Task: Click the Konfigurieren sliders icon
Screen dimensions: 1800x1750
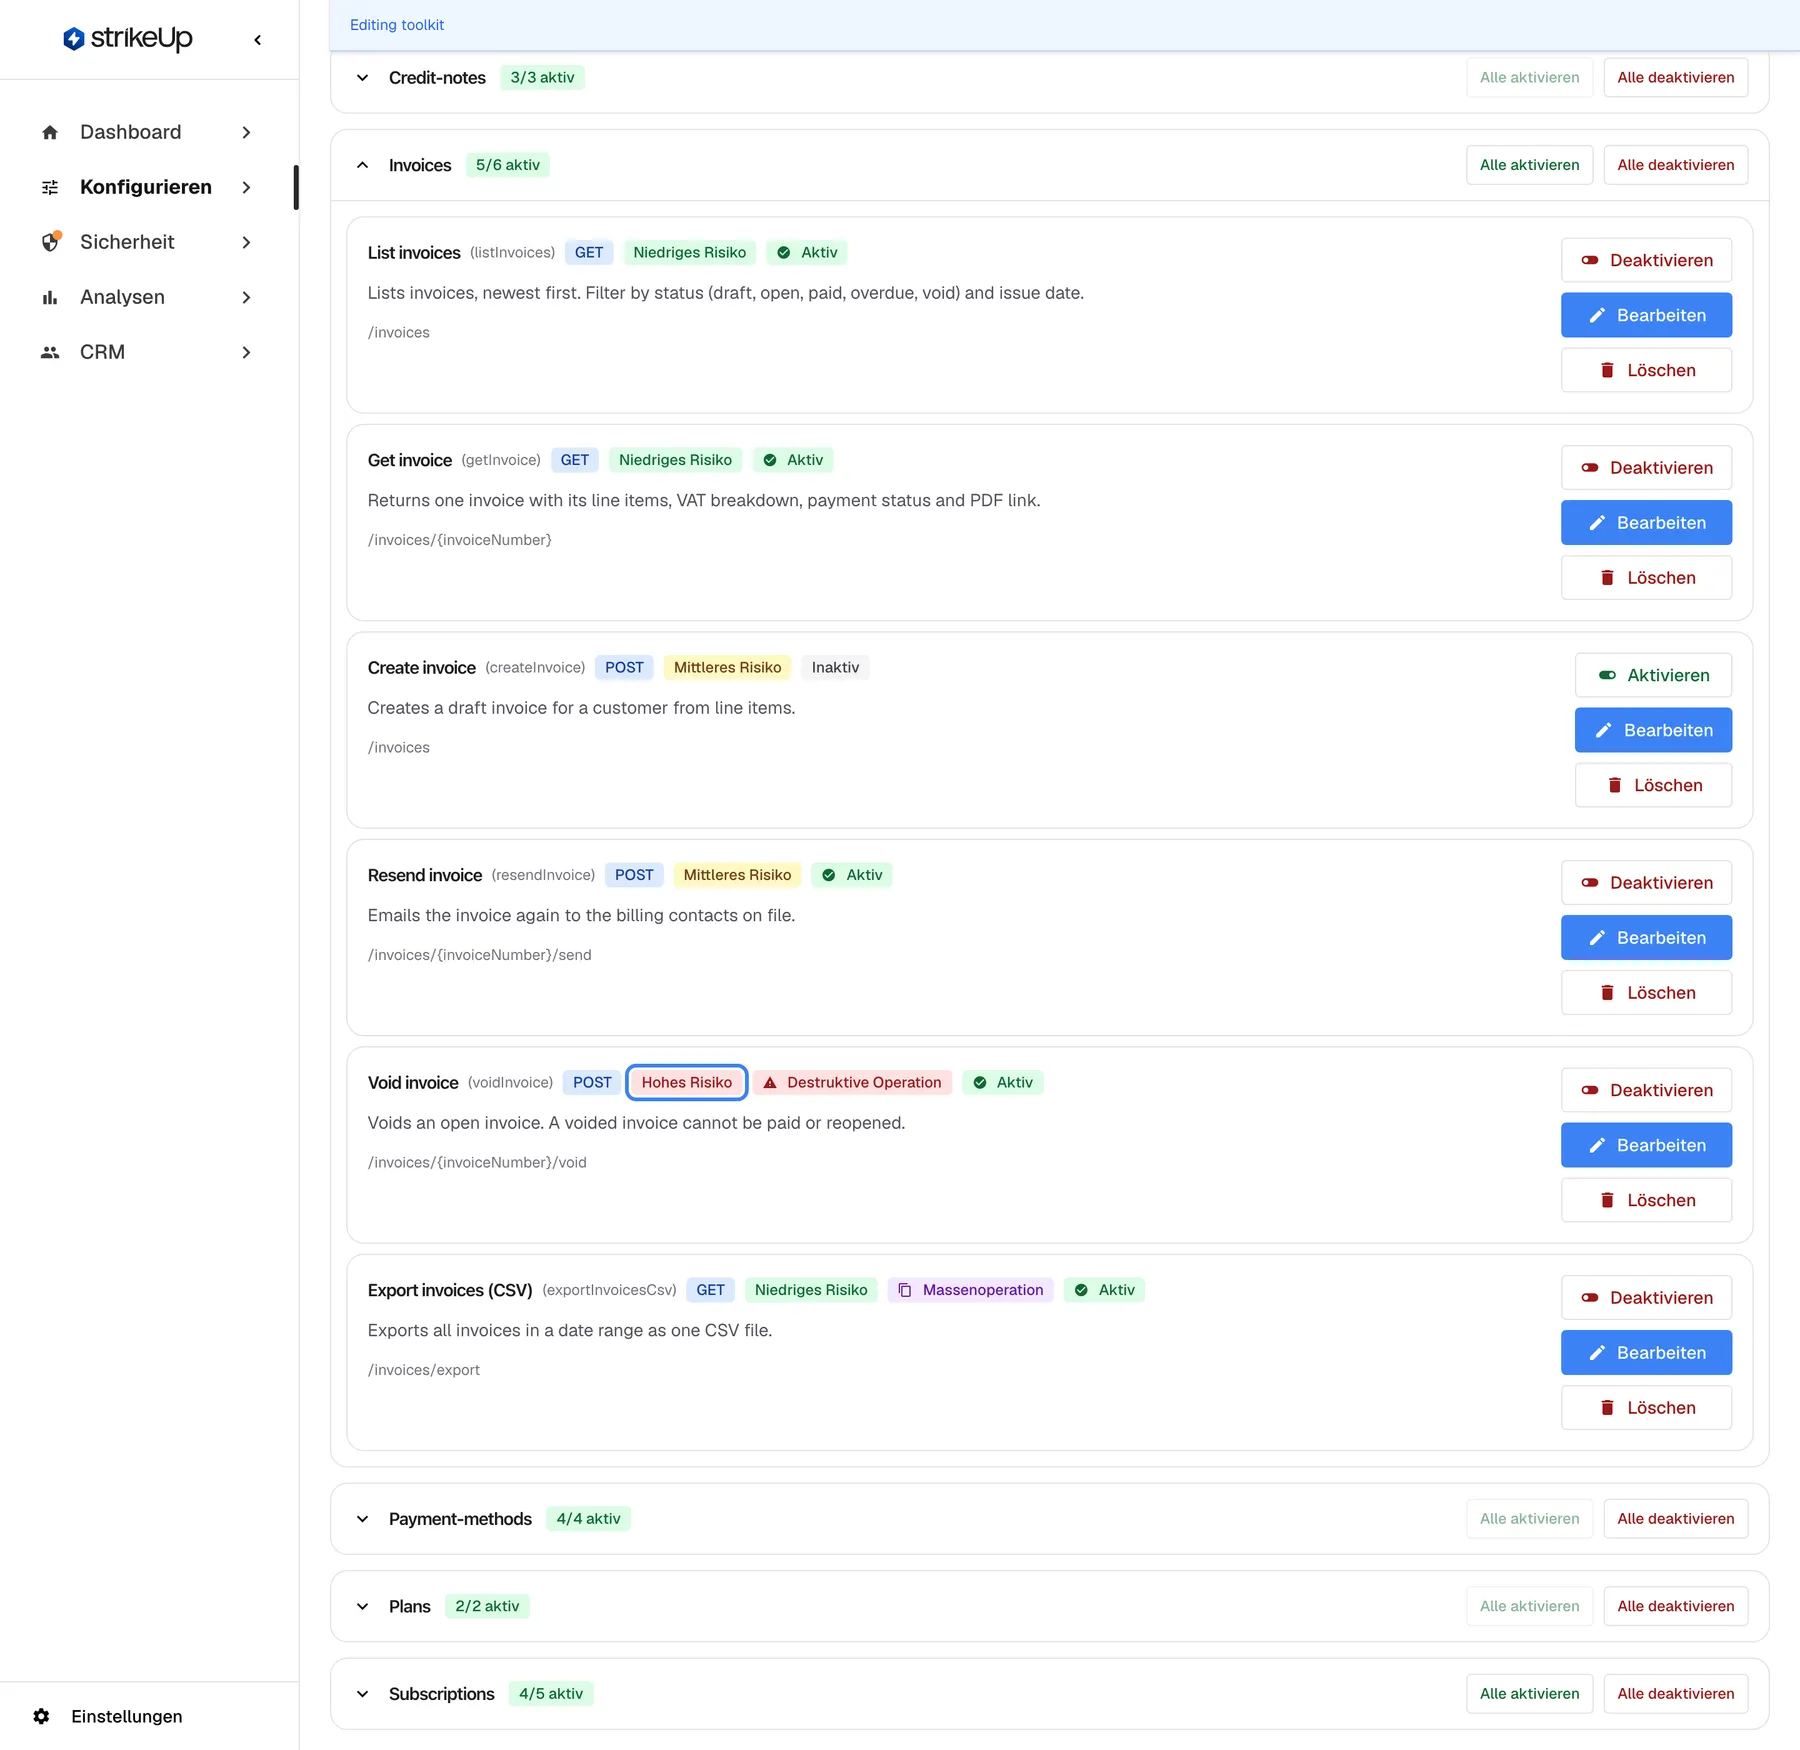Action: point(50,187)
